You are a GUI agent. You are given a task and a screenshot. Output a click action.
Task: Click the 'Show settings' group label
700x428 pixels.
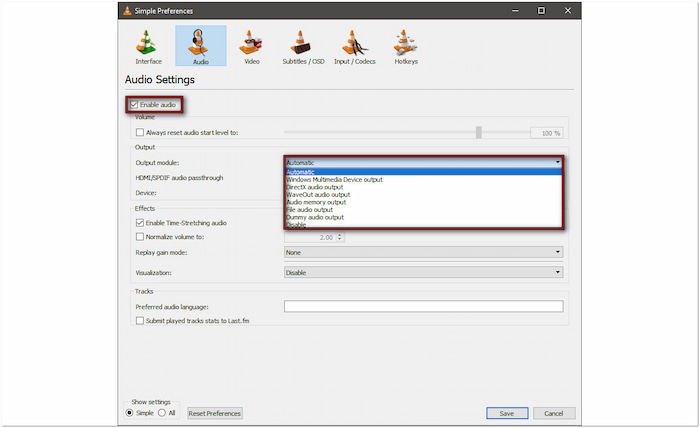click(x=151, y=402)
